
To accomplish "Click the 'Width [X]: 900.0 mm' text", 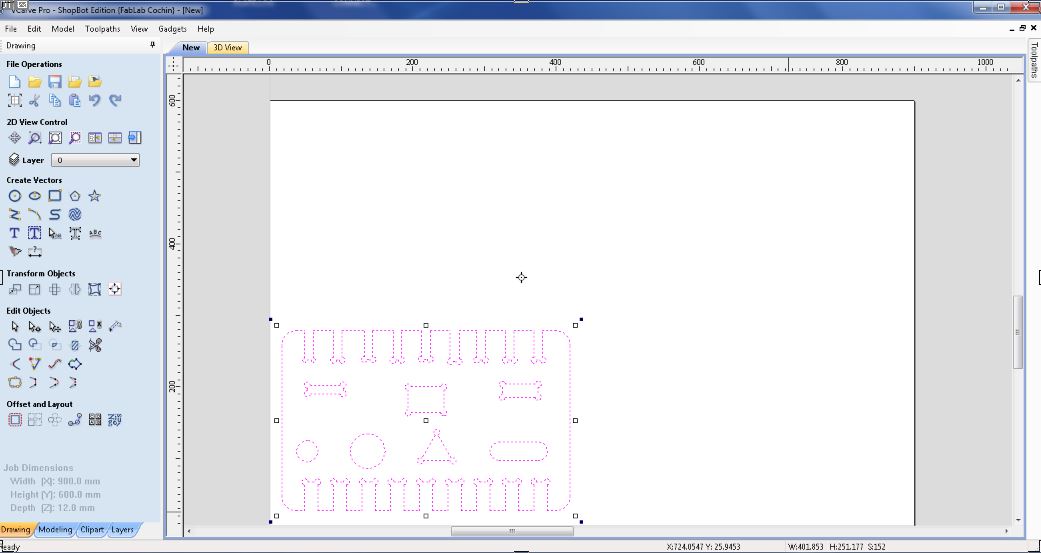I will point(55,481).
